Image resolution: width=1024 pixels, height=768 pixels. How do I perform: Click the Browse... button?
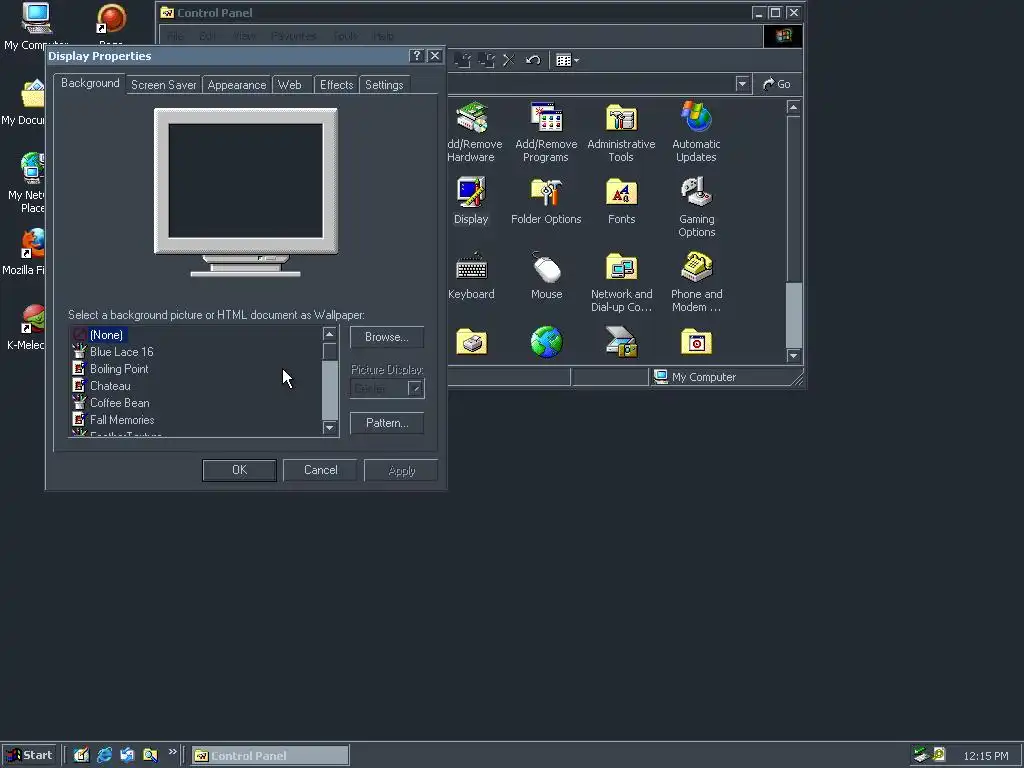pyautogui.click(x=387, y=337)
